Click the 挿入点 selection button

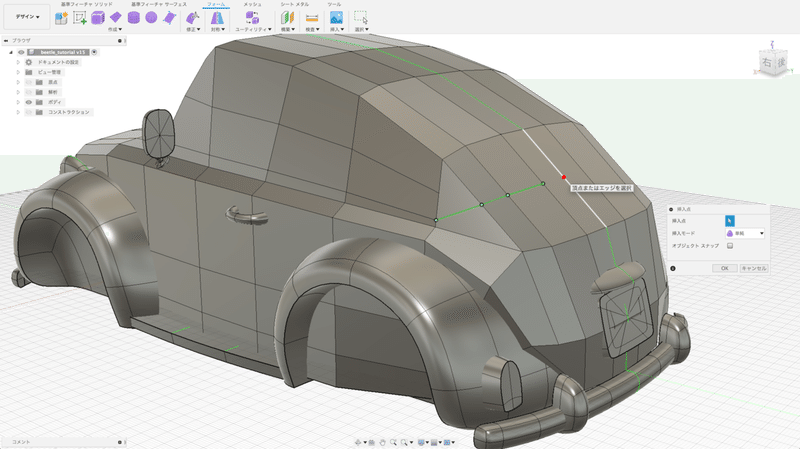(729, 220)
